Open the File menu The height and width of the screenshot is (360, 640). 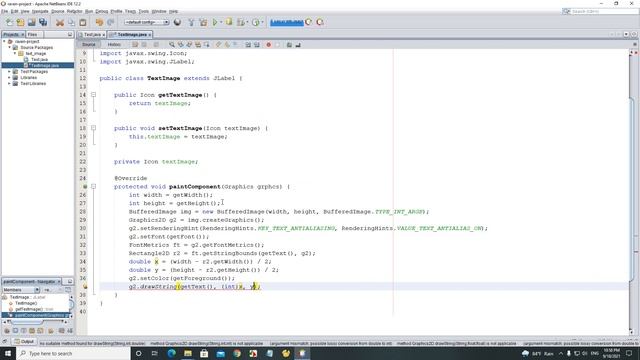pyautogui.click(x=4, y=11)
